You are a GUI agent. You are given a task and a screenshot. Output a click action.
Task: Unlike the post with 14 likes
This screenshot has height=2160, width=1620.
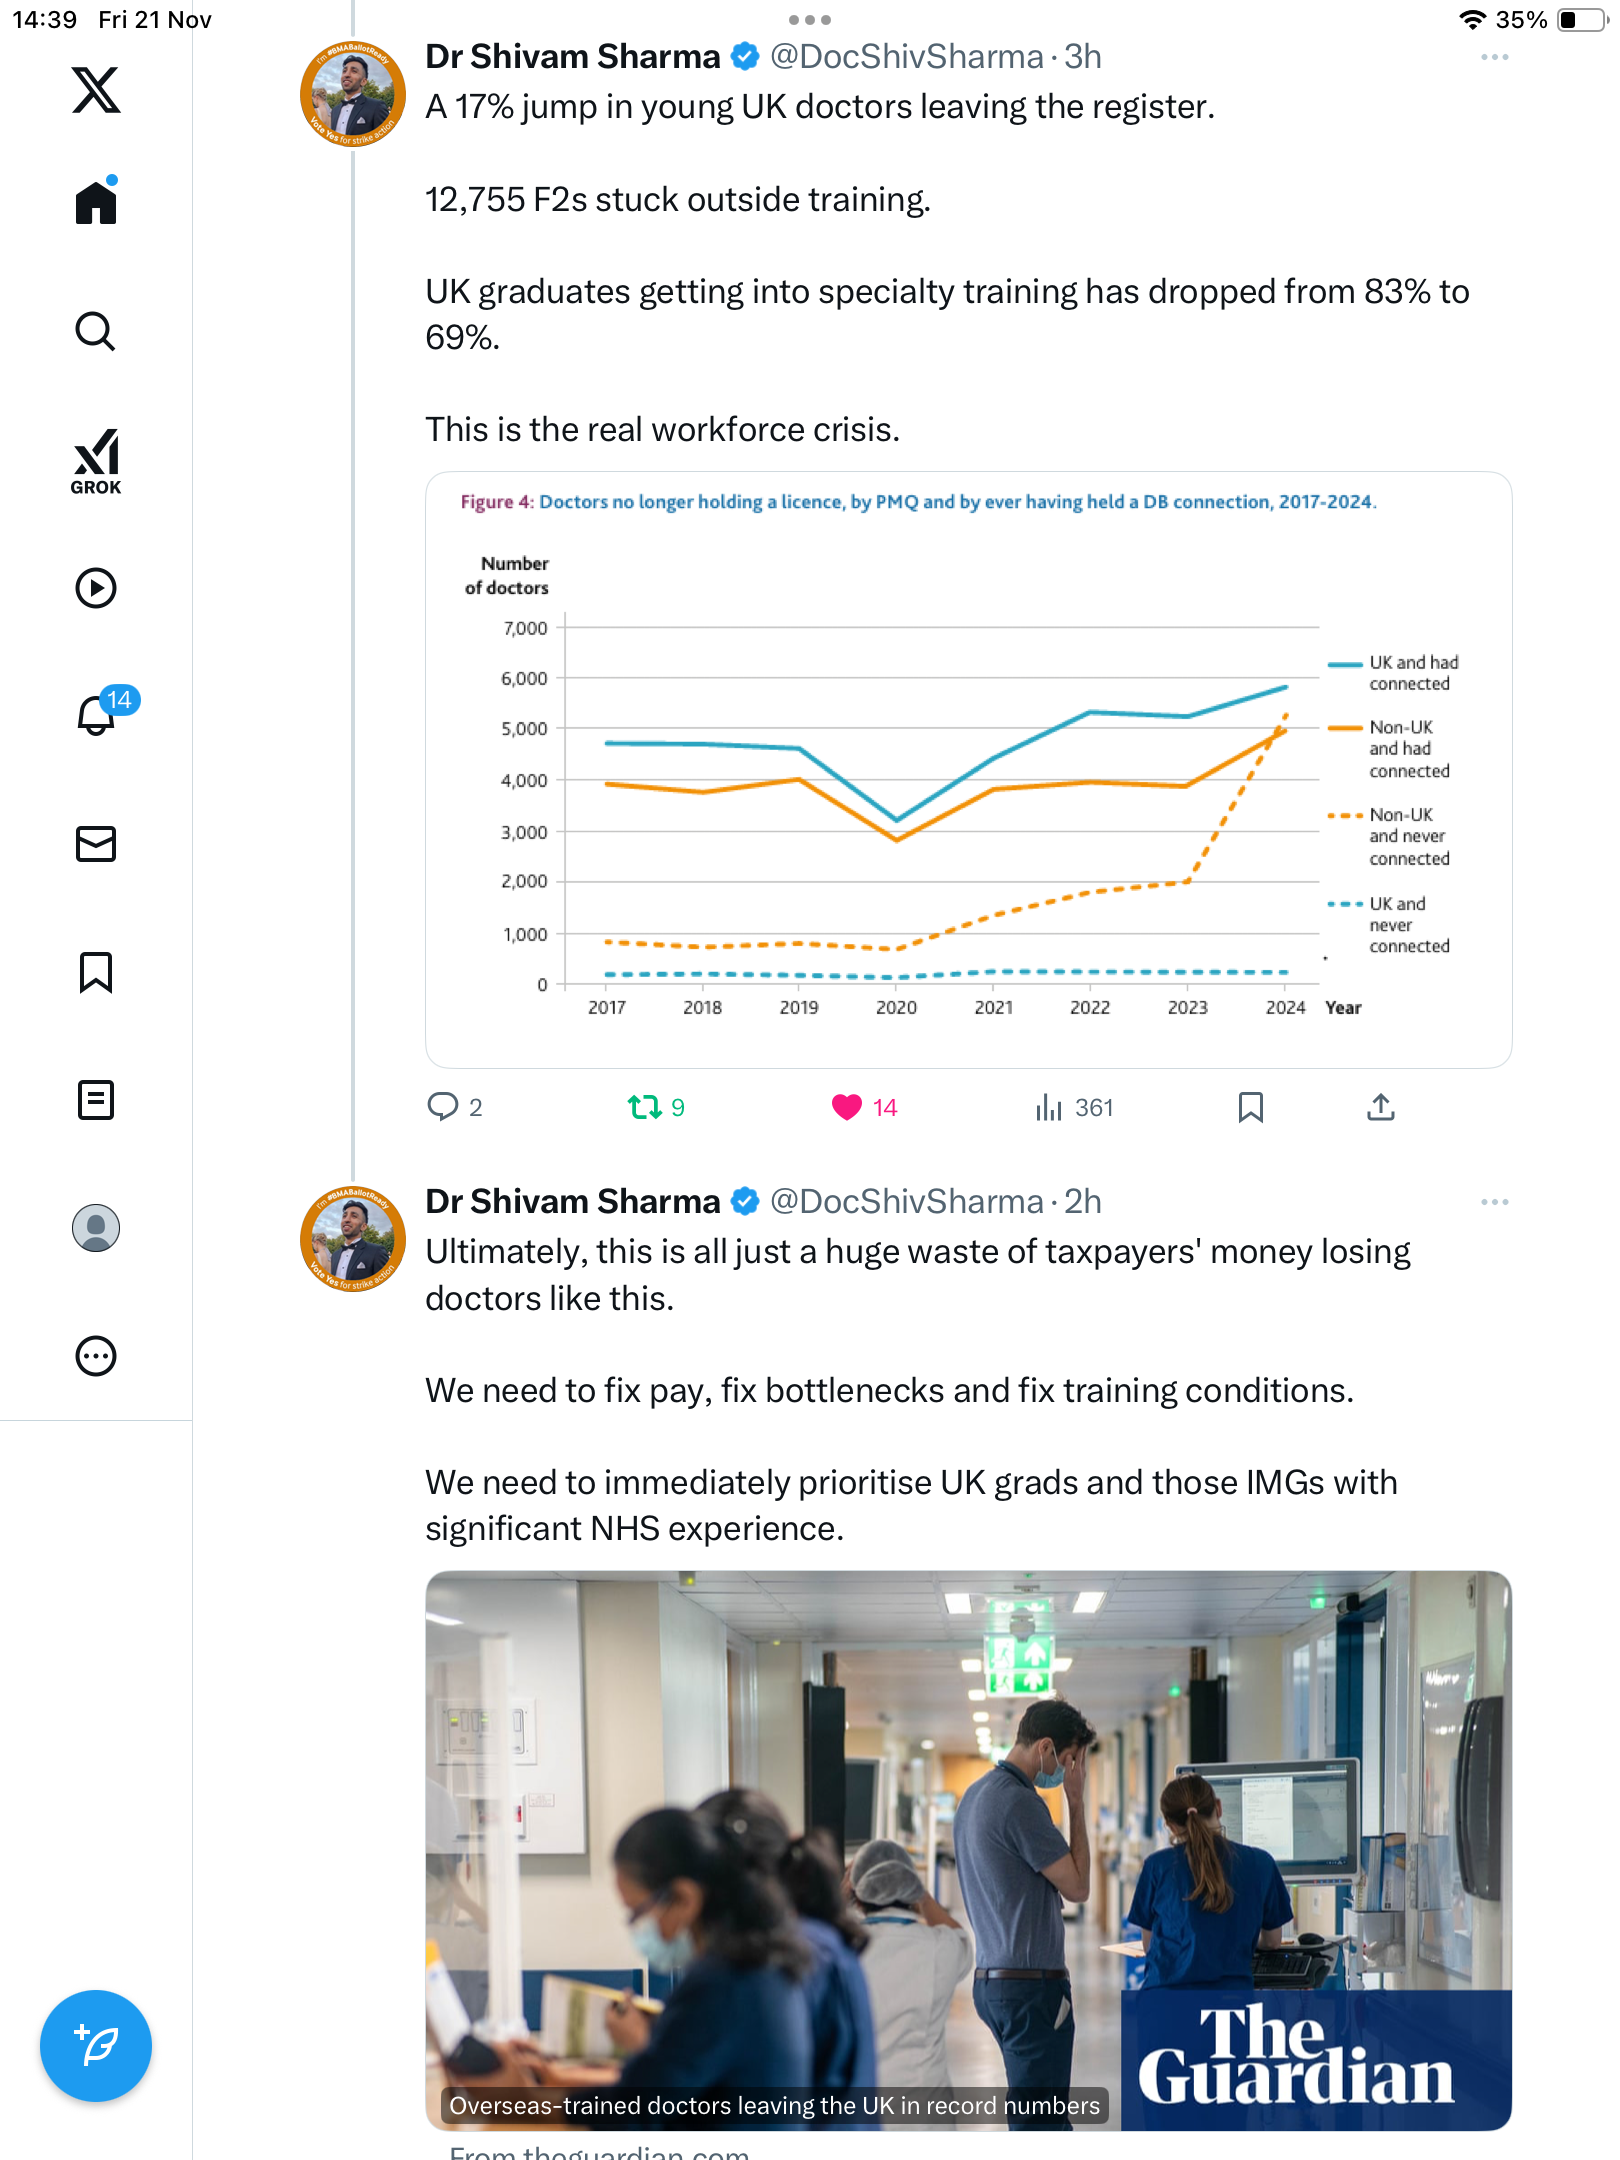pyautogui.click(x=847, y=1107)
